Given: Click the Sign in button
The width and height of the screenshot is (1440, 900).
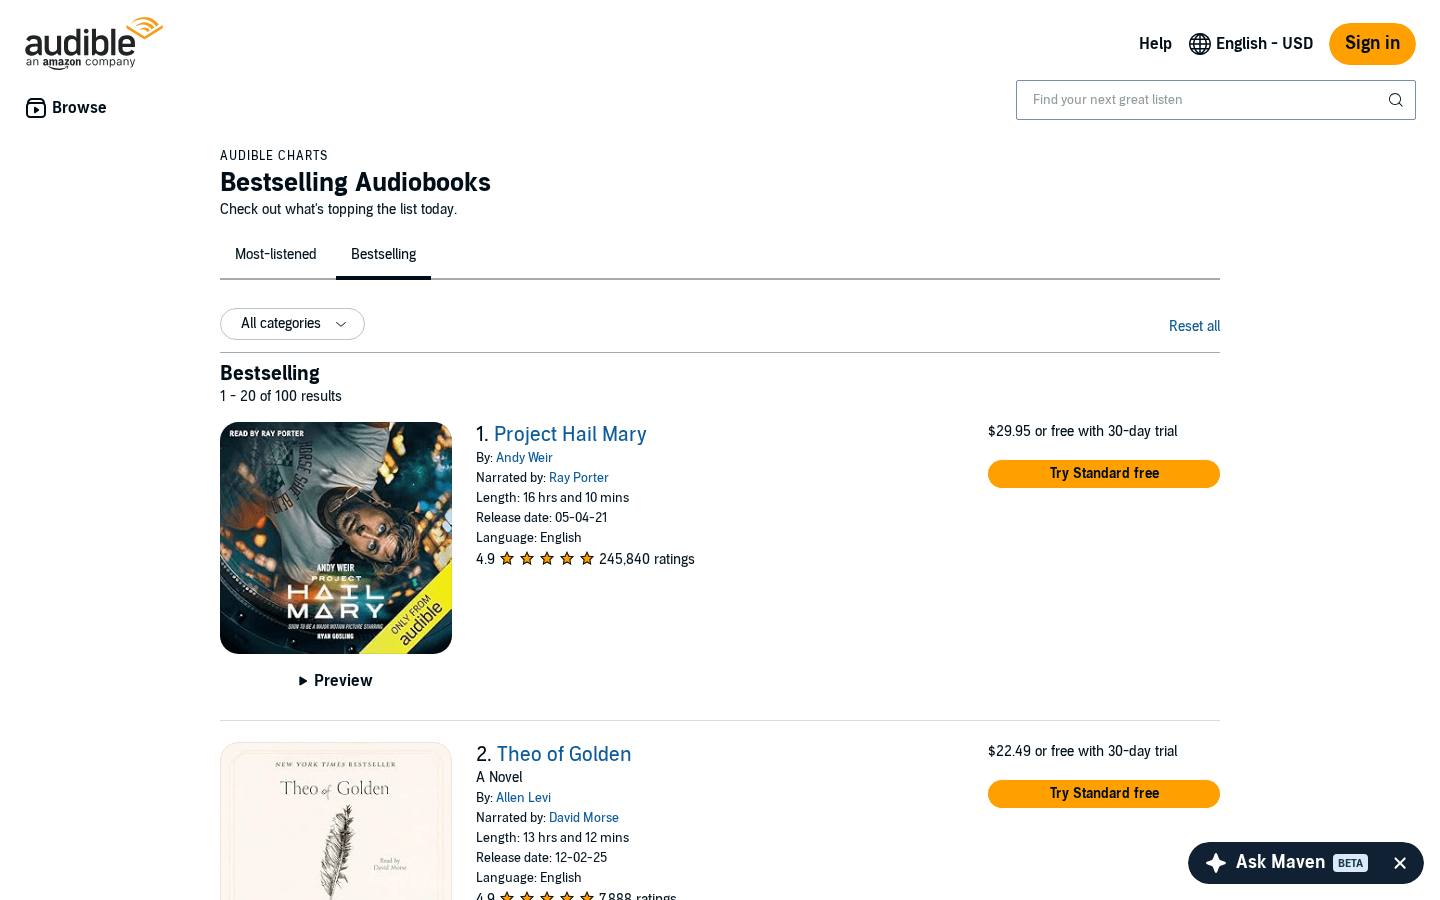Looking at the screenshot, I should (x=1372, y=44).
